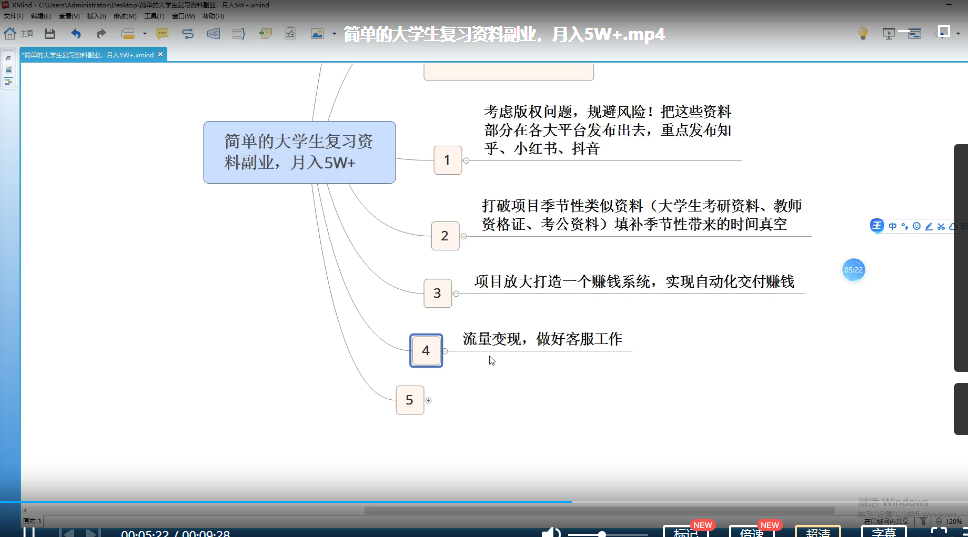
Task: Click the 项目放大打造一个赚钱系统 subtopic
Action: pos(634,282)
